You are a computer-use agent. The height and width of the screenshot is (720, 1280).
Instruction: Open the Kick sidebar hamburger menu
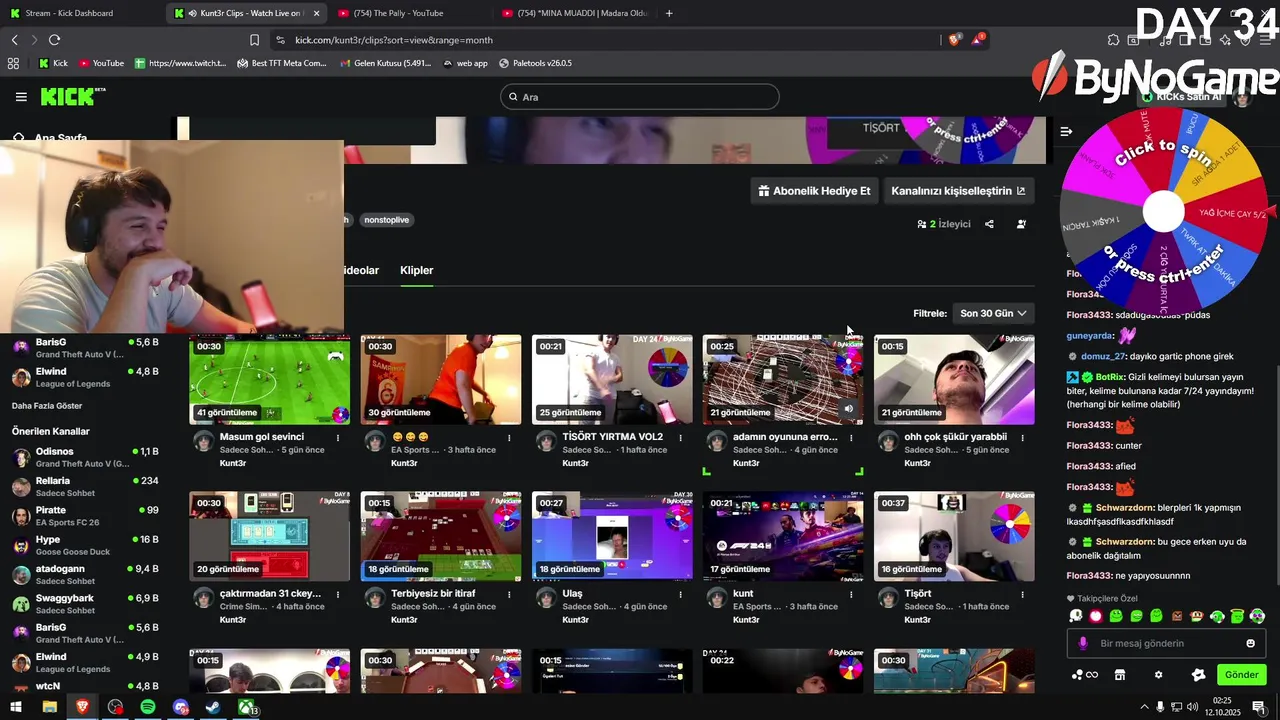(21, 97)
